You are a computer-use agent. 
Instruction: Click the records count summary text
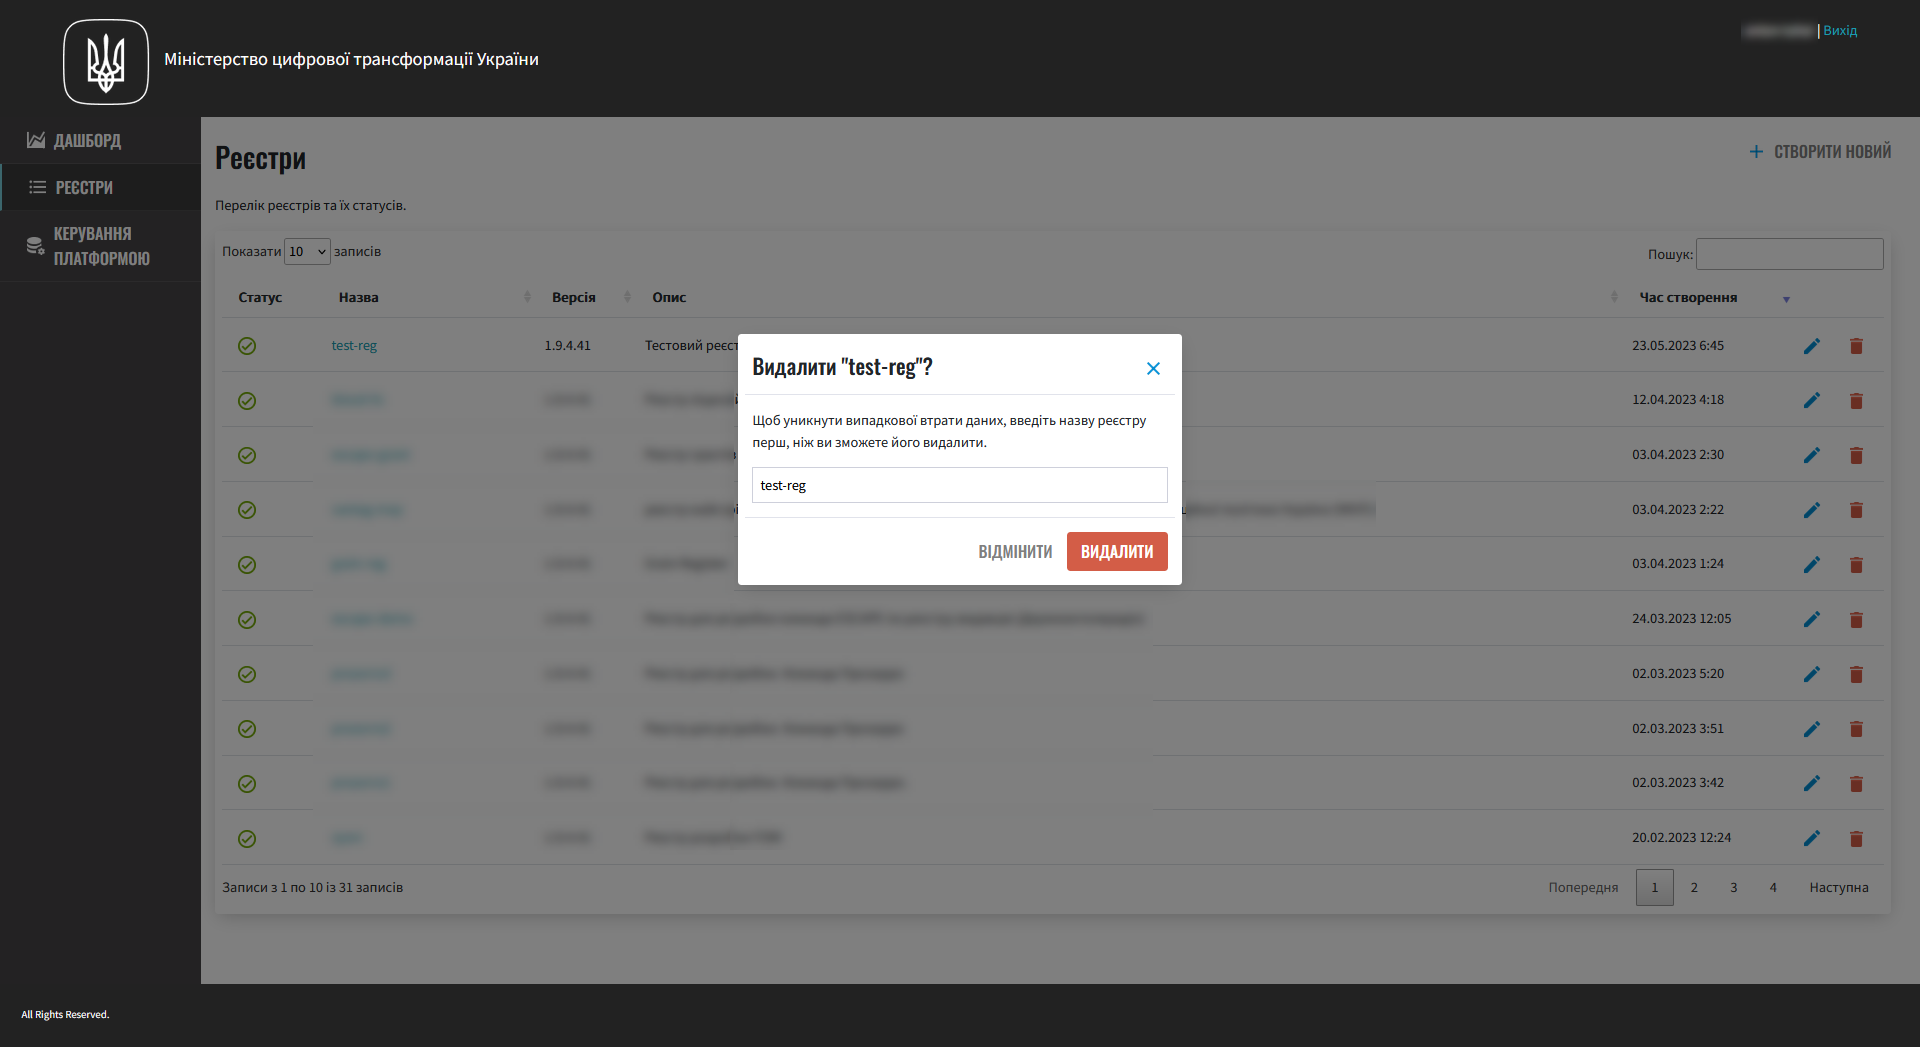click(312, 887)
